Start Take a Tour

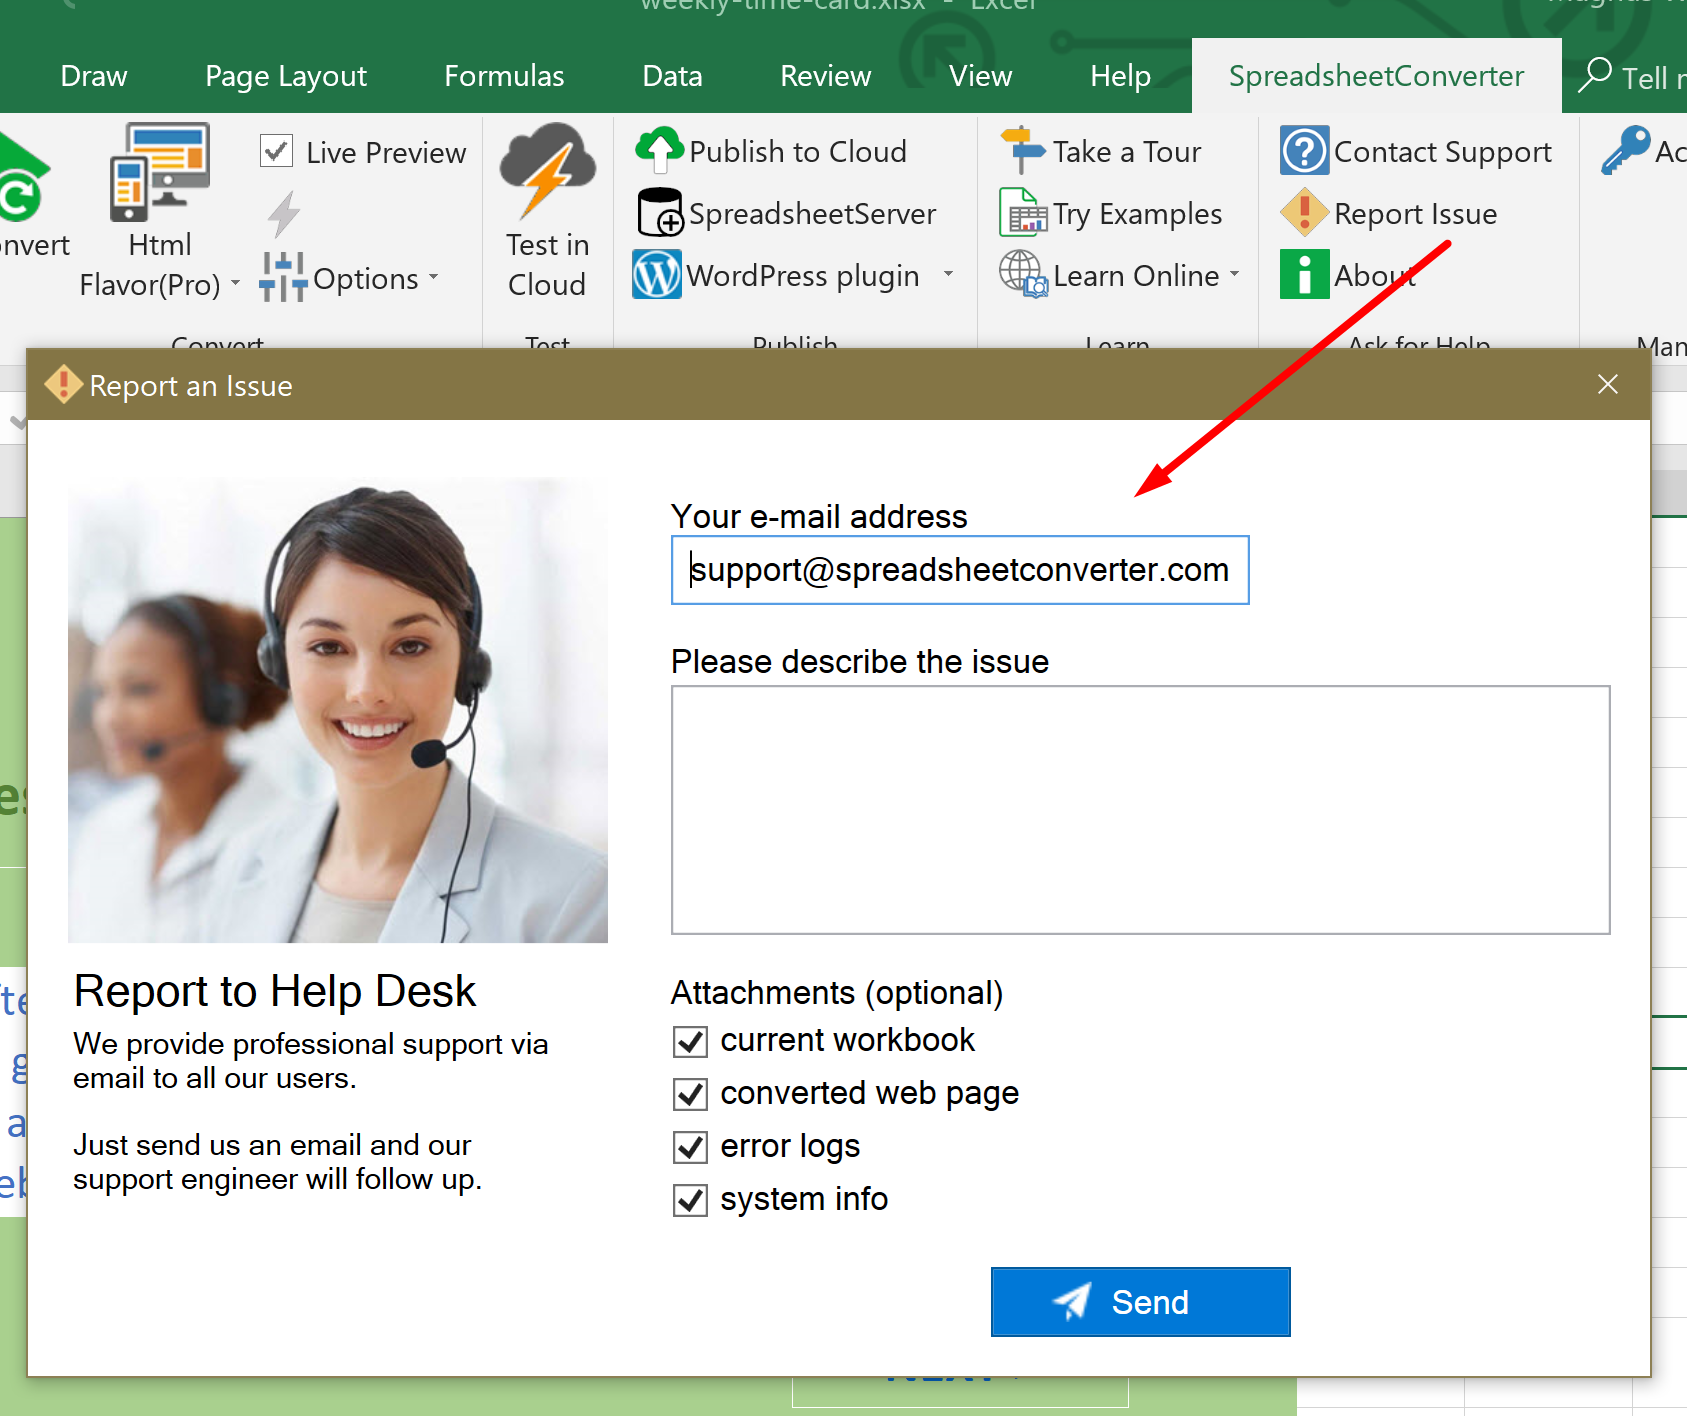(x=1023, y=150)
